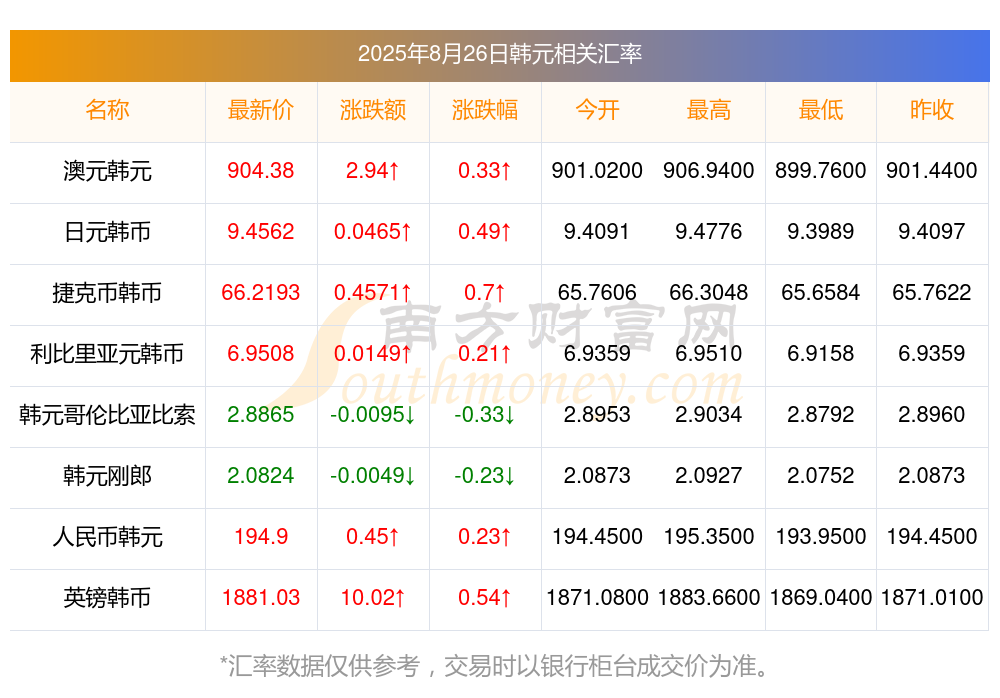Select the 人民币韩元 row name
Viewport: 1000px width, 698px height.
pyautogui.click(x=107, y=537)
